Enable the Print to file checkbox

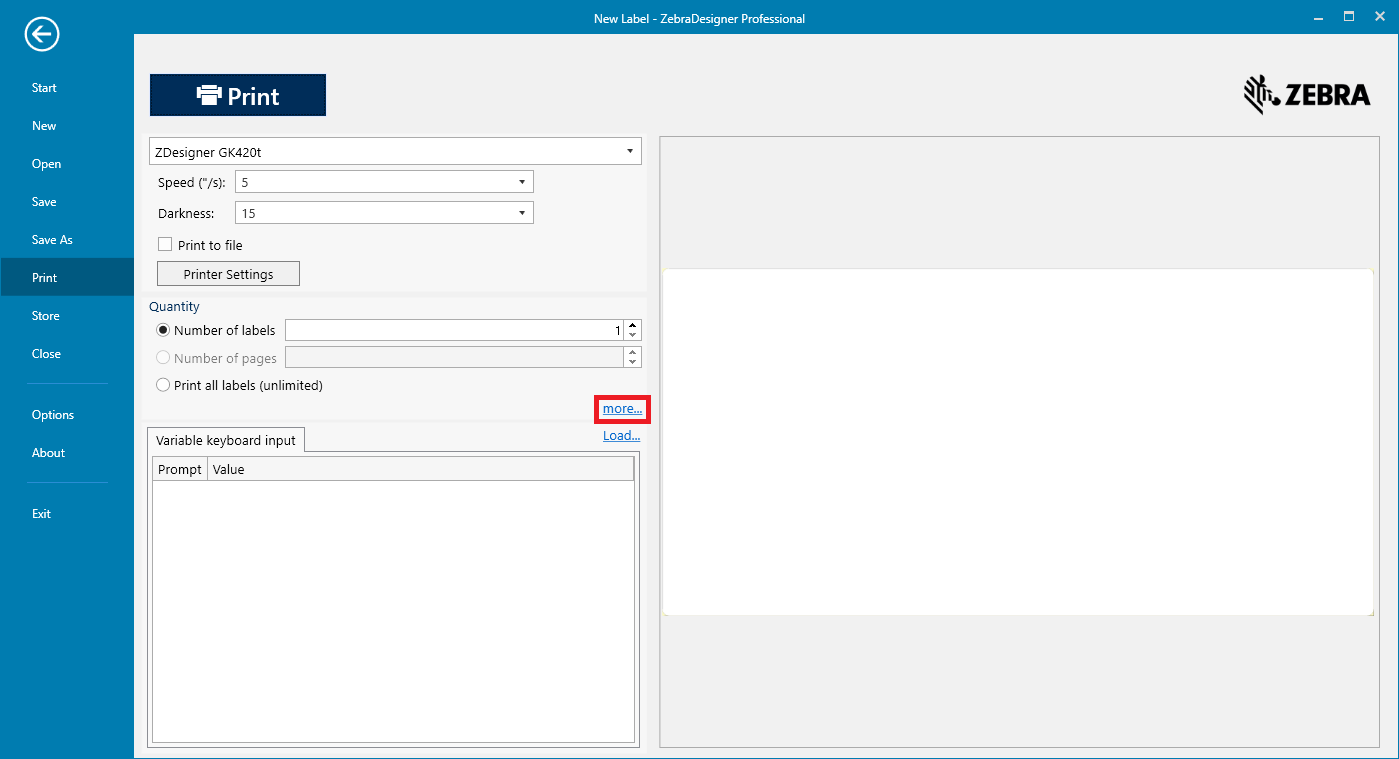coord(164,245)
